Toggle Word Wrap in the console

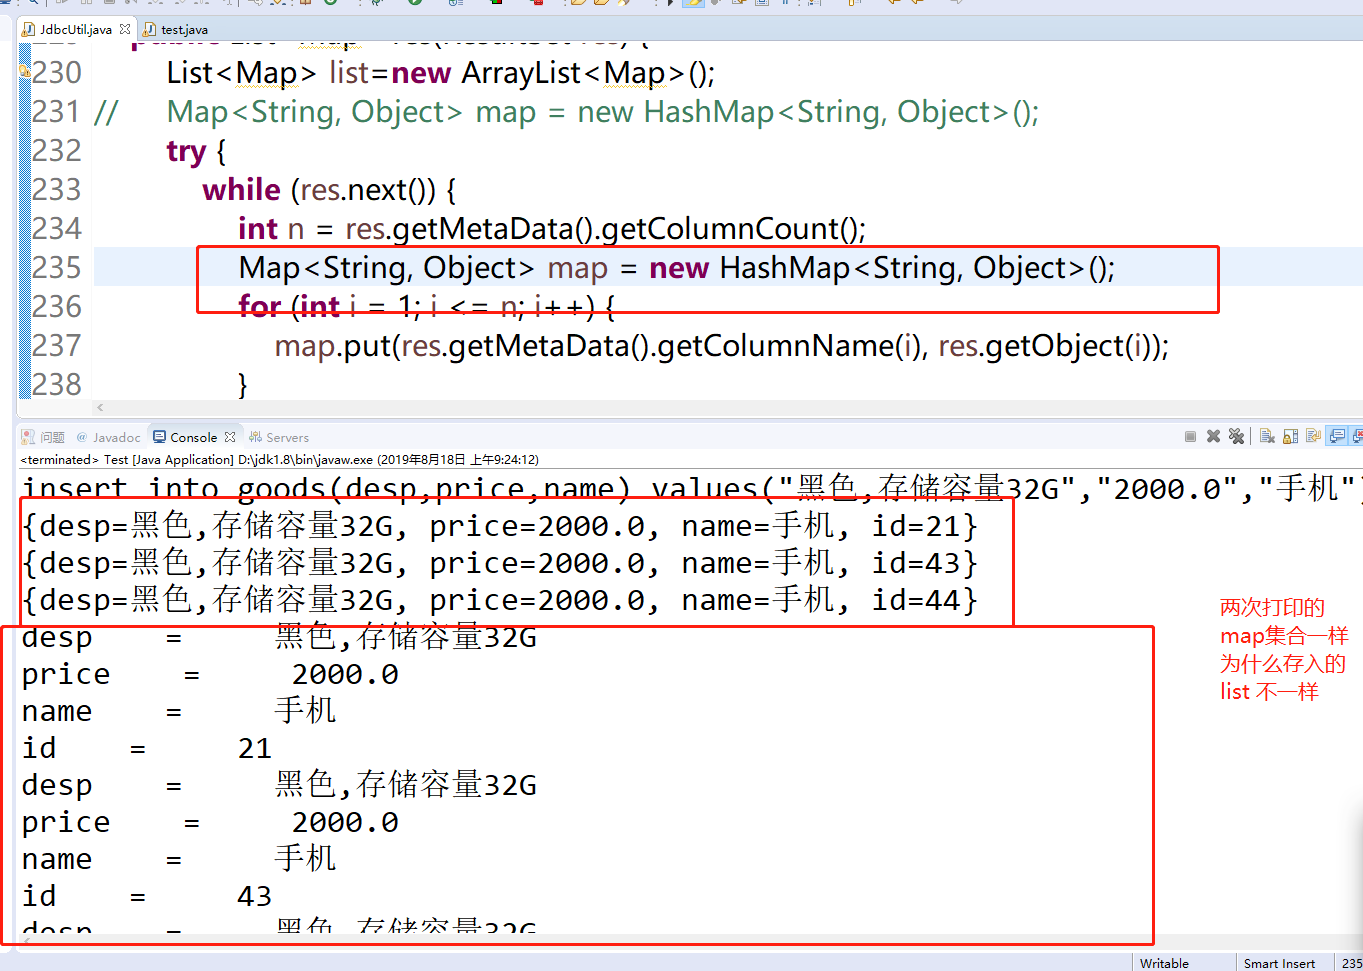pyautogui.click(x=1313, y=436)
